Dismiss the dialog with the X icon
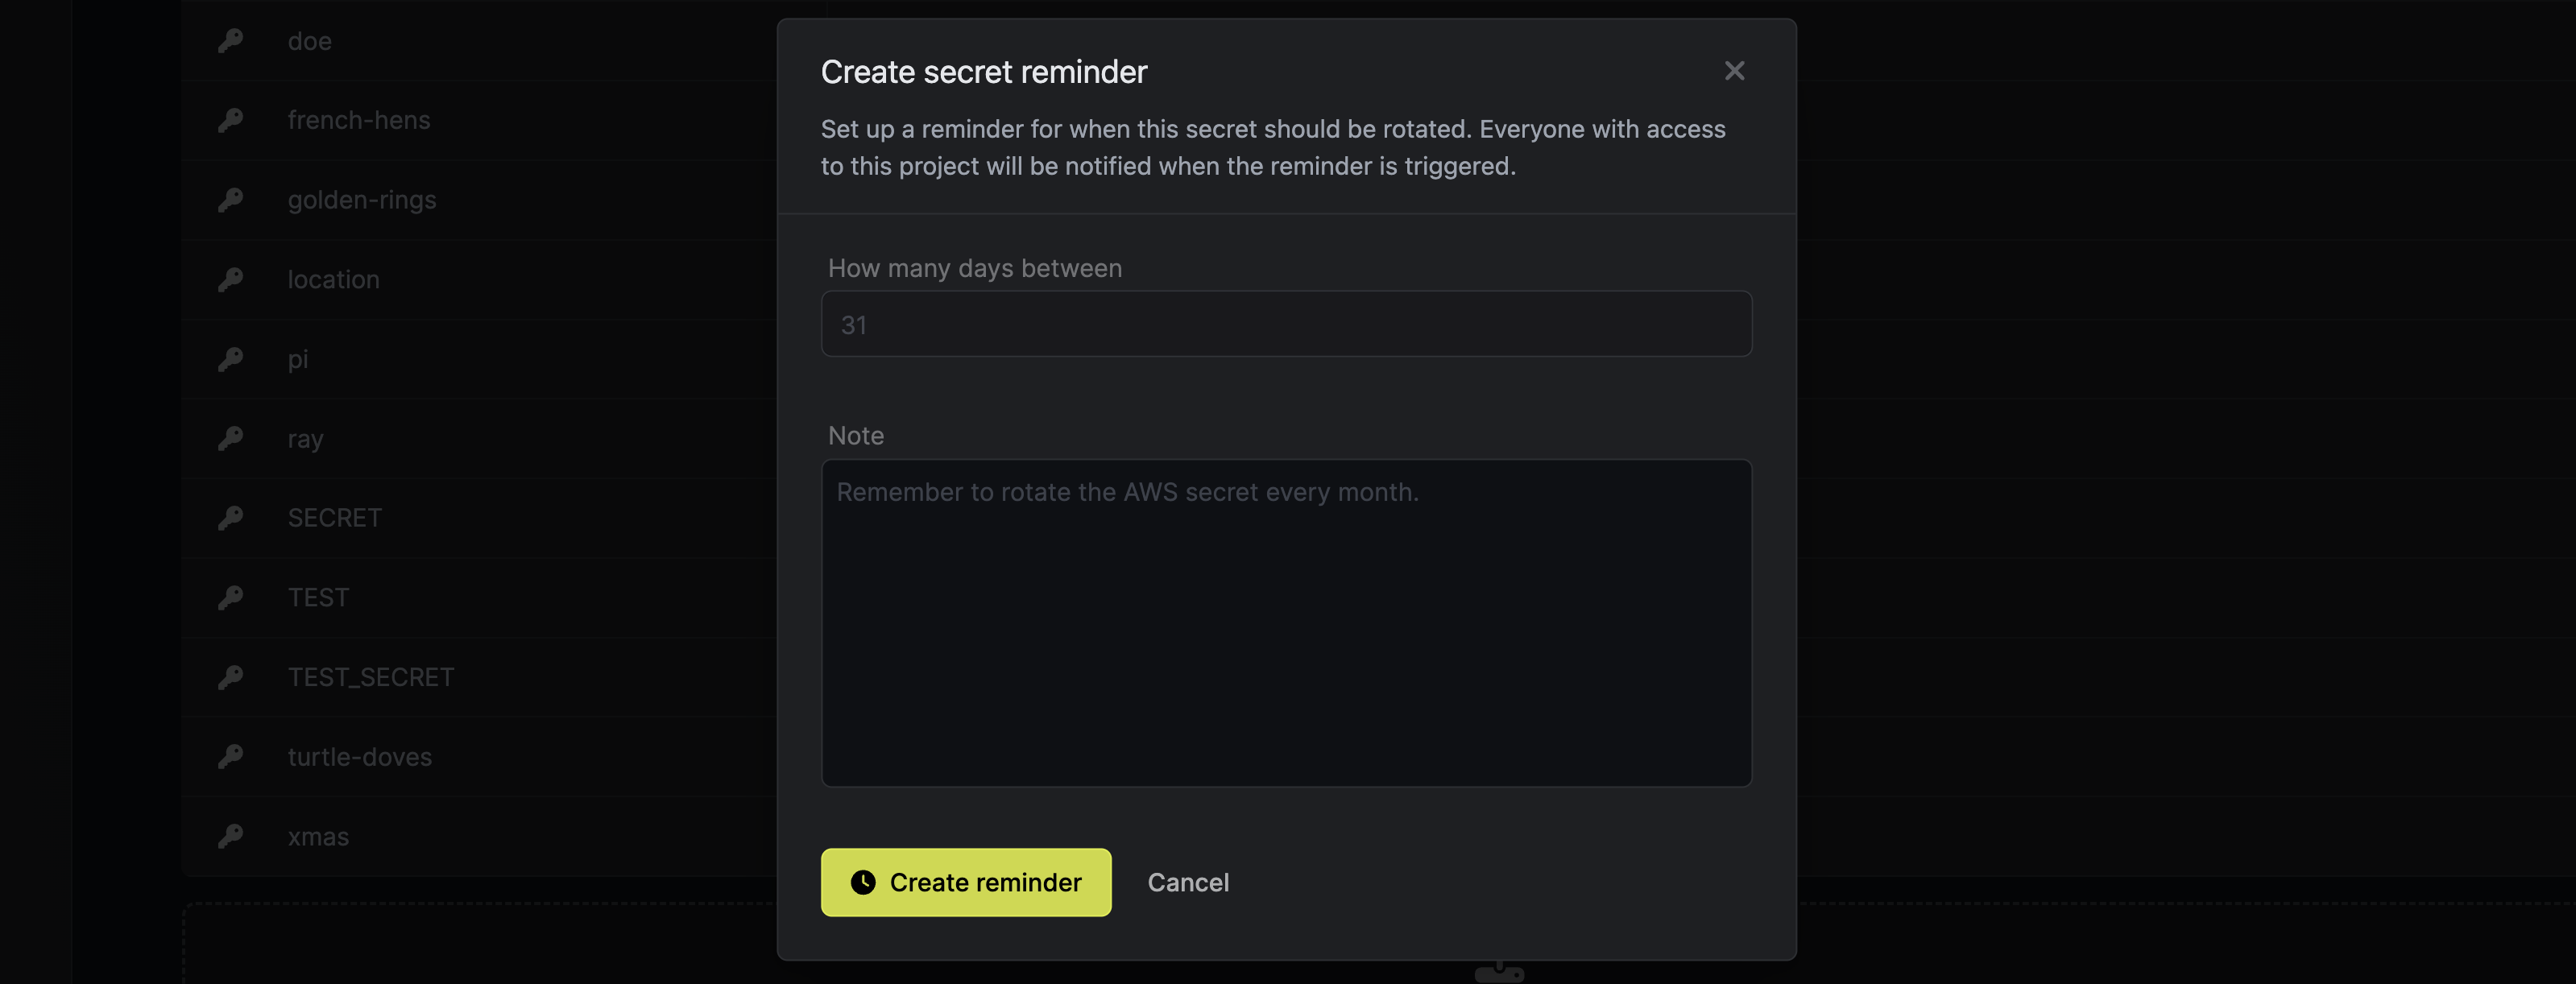2576x984 pixels. tap(1734, 70)
